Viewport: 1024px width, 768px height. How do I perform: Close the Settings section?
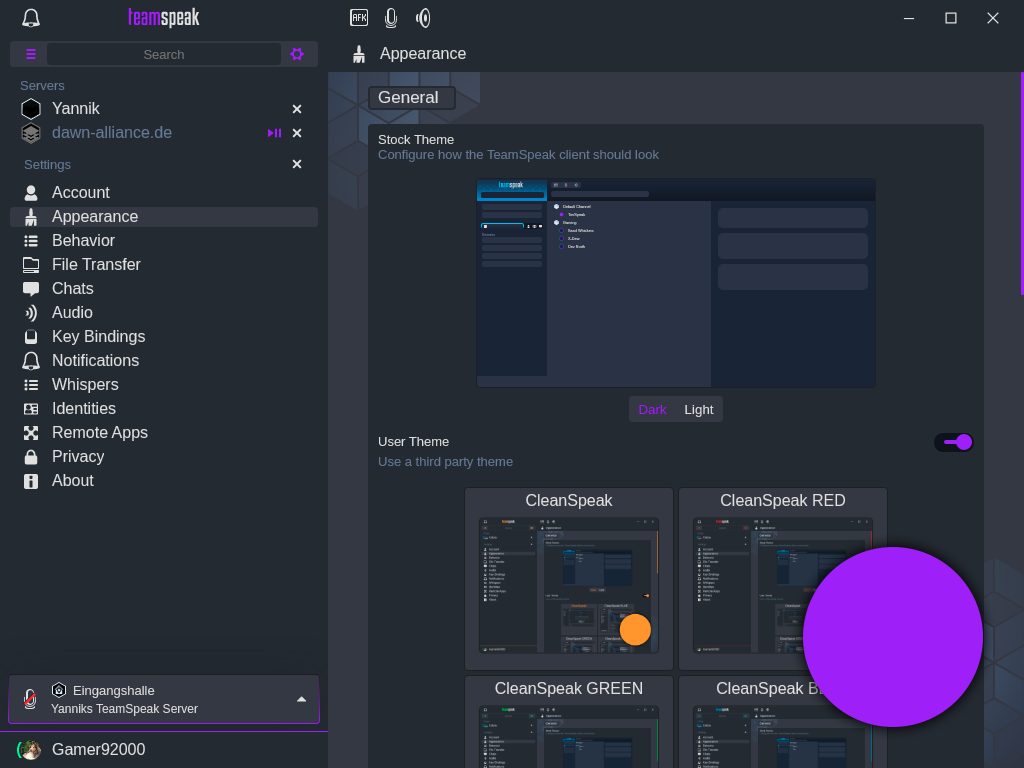point(297,164)
